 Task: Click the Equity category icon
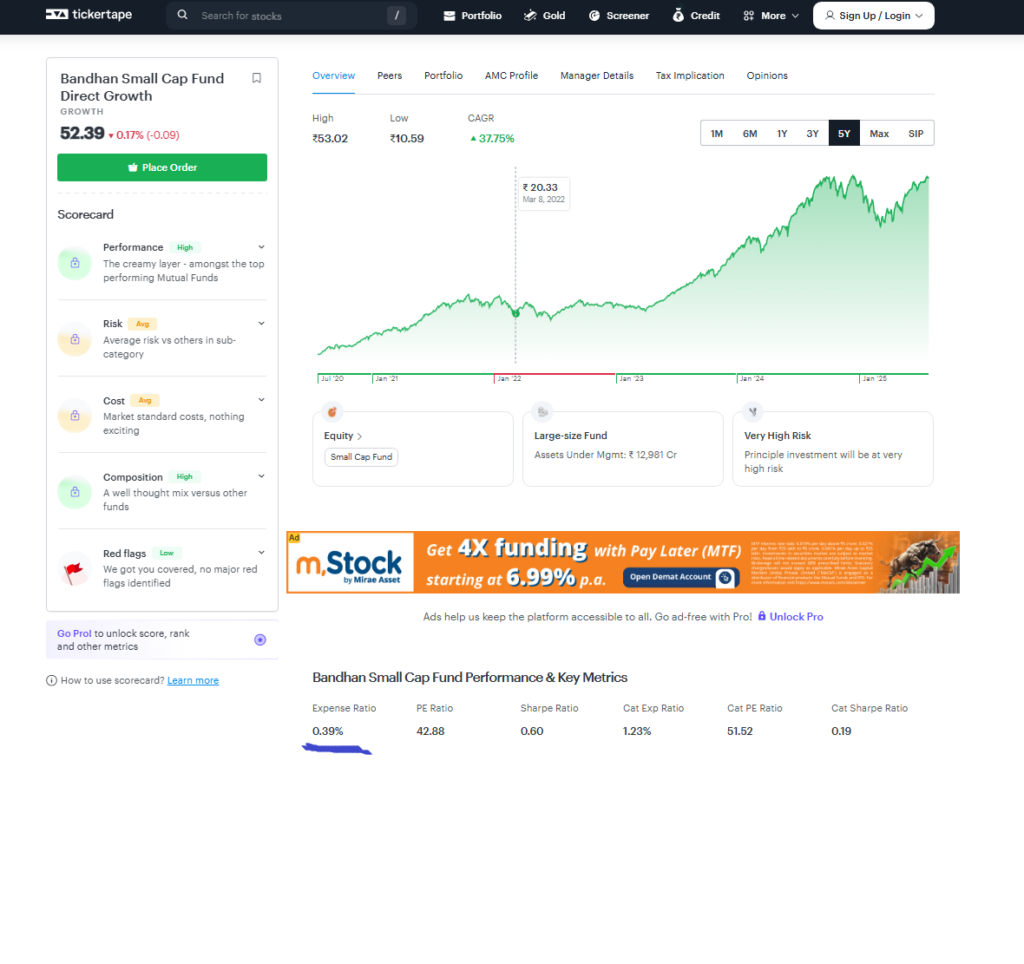coord(332,411)
